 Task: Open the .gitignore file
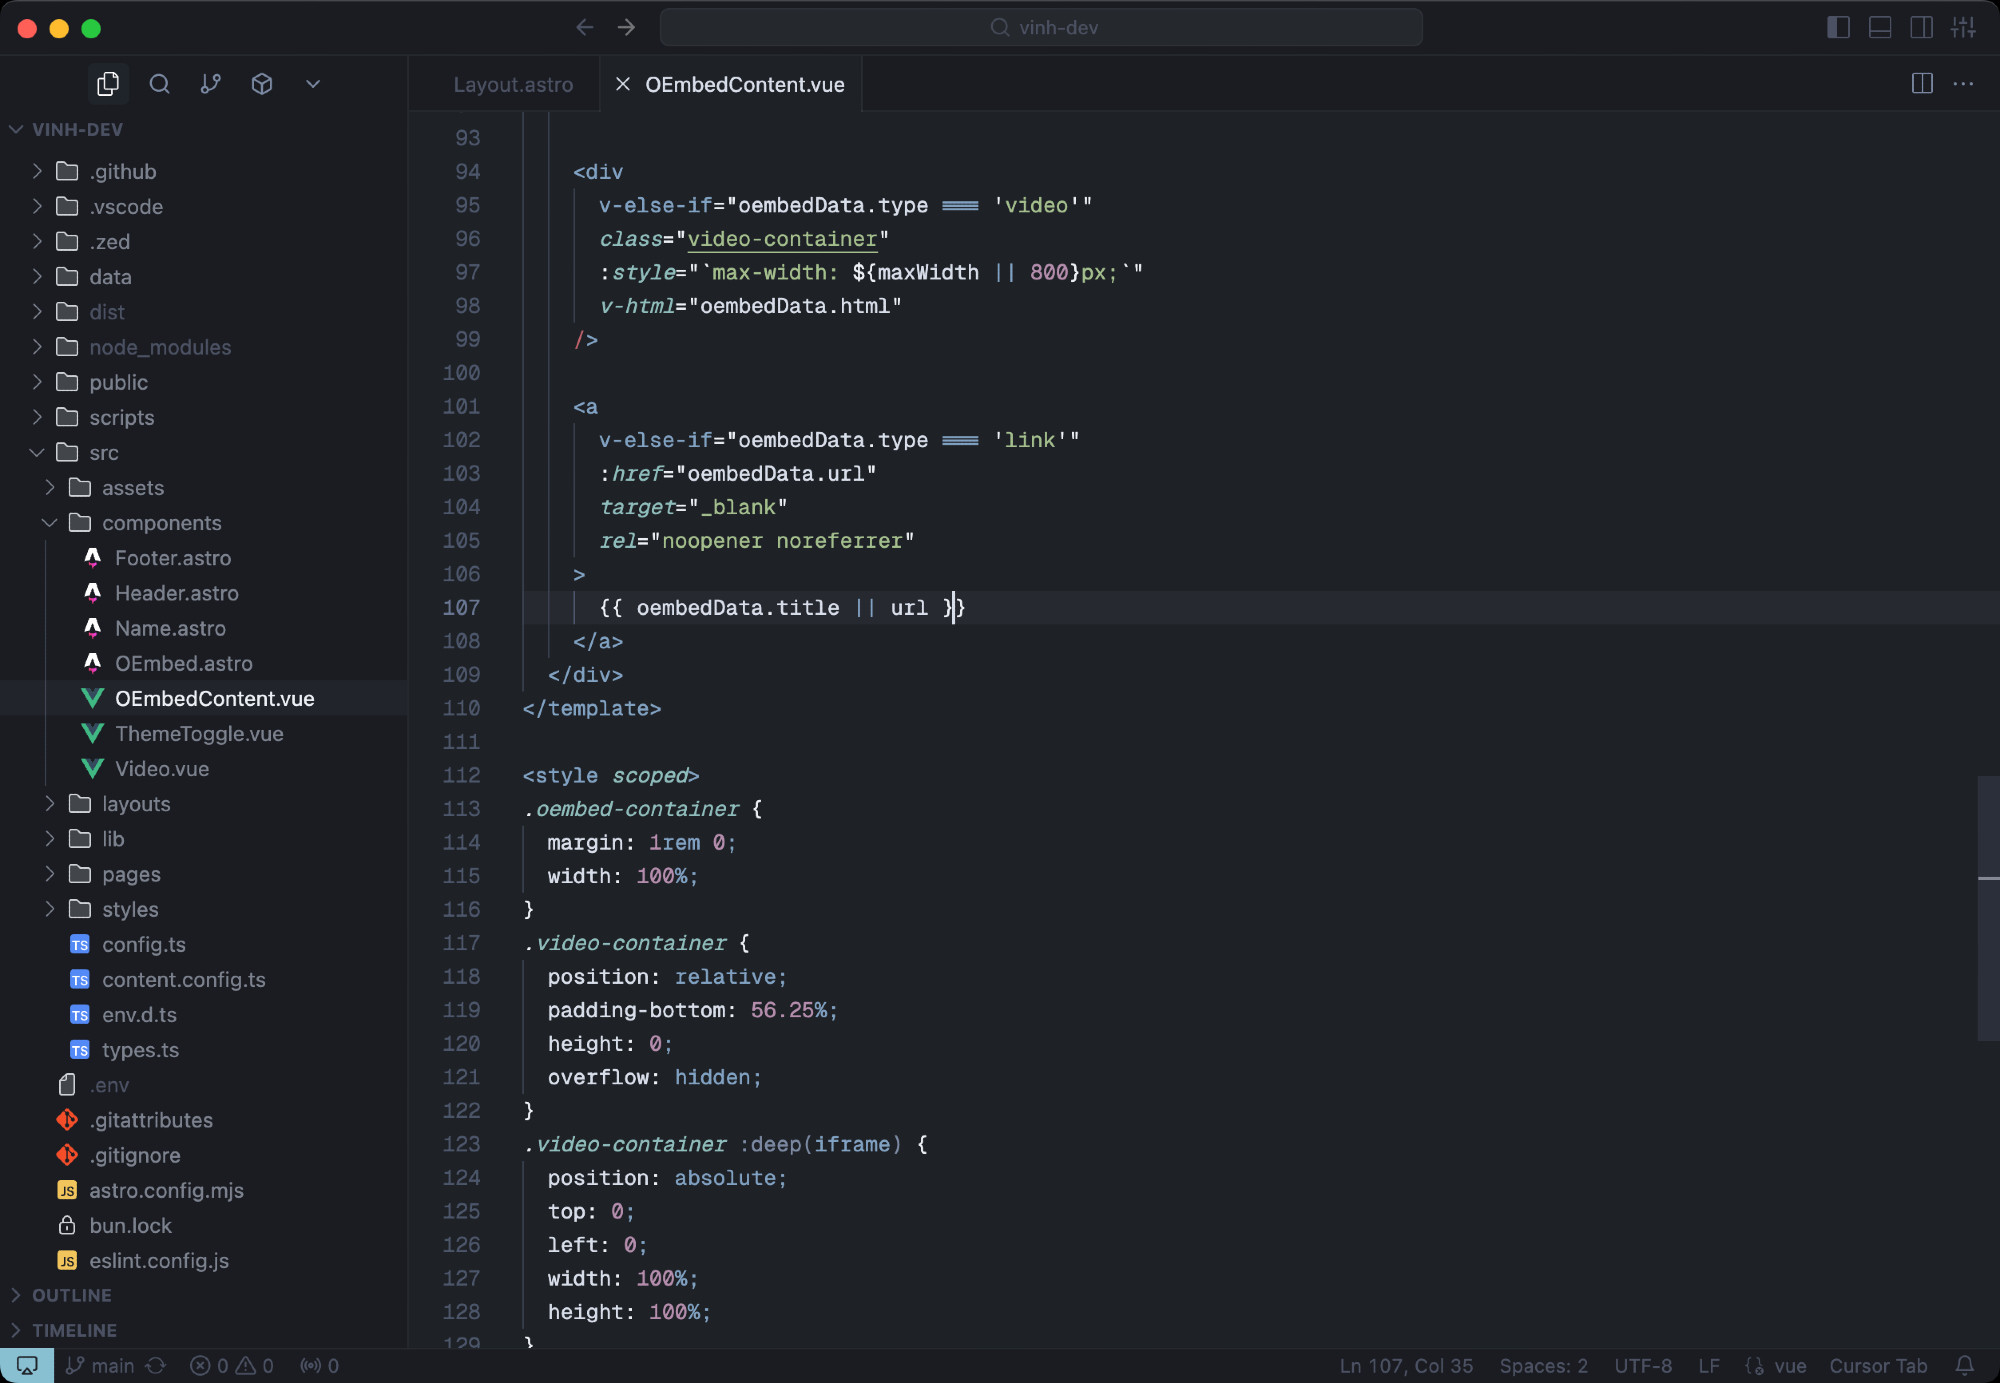[204, 1155]
